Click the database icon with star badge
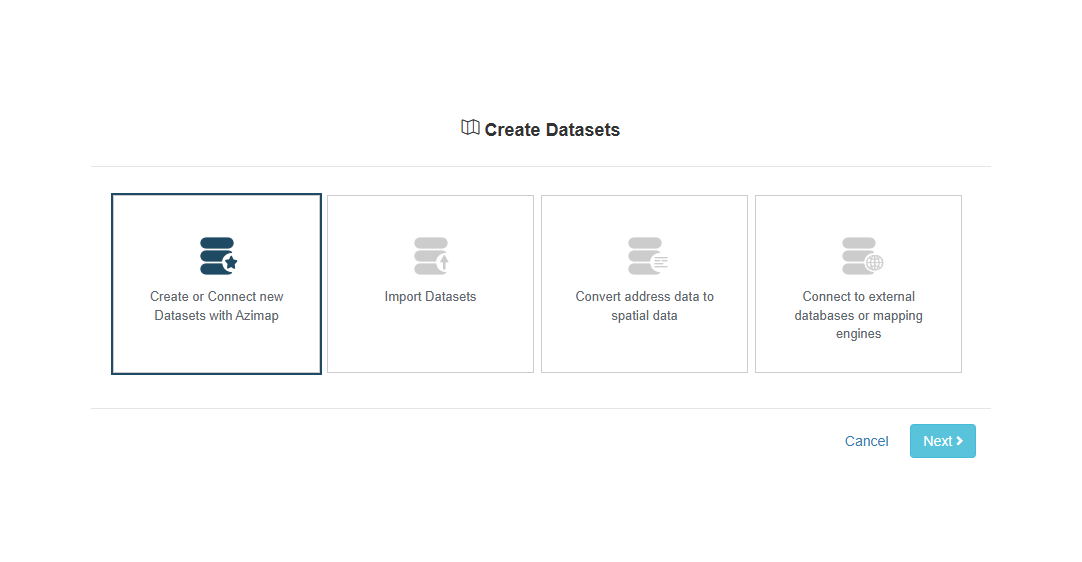This screenshot has width=1082, height=562. 219,256
